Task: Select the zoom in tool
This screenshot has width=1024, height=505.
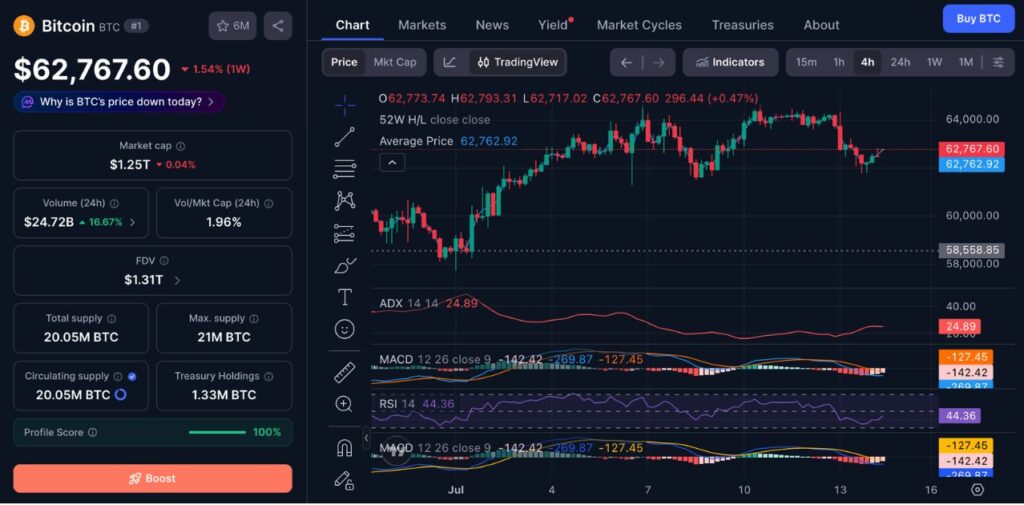Action: [345, 404]
